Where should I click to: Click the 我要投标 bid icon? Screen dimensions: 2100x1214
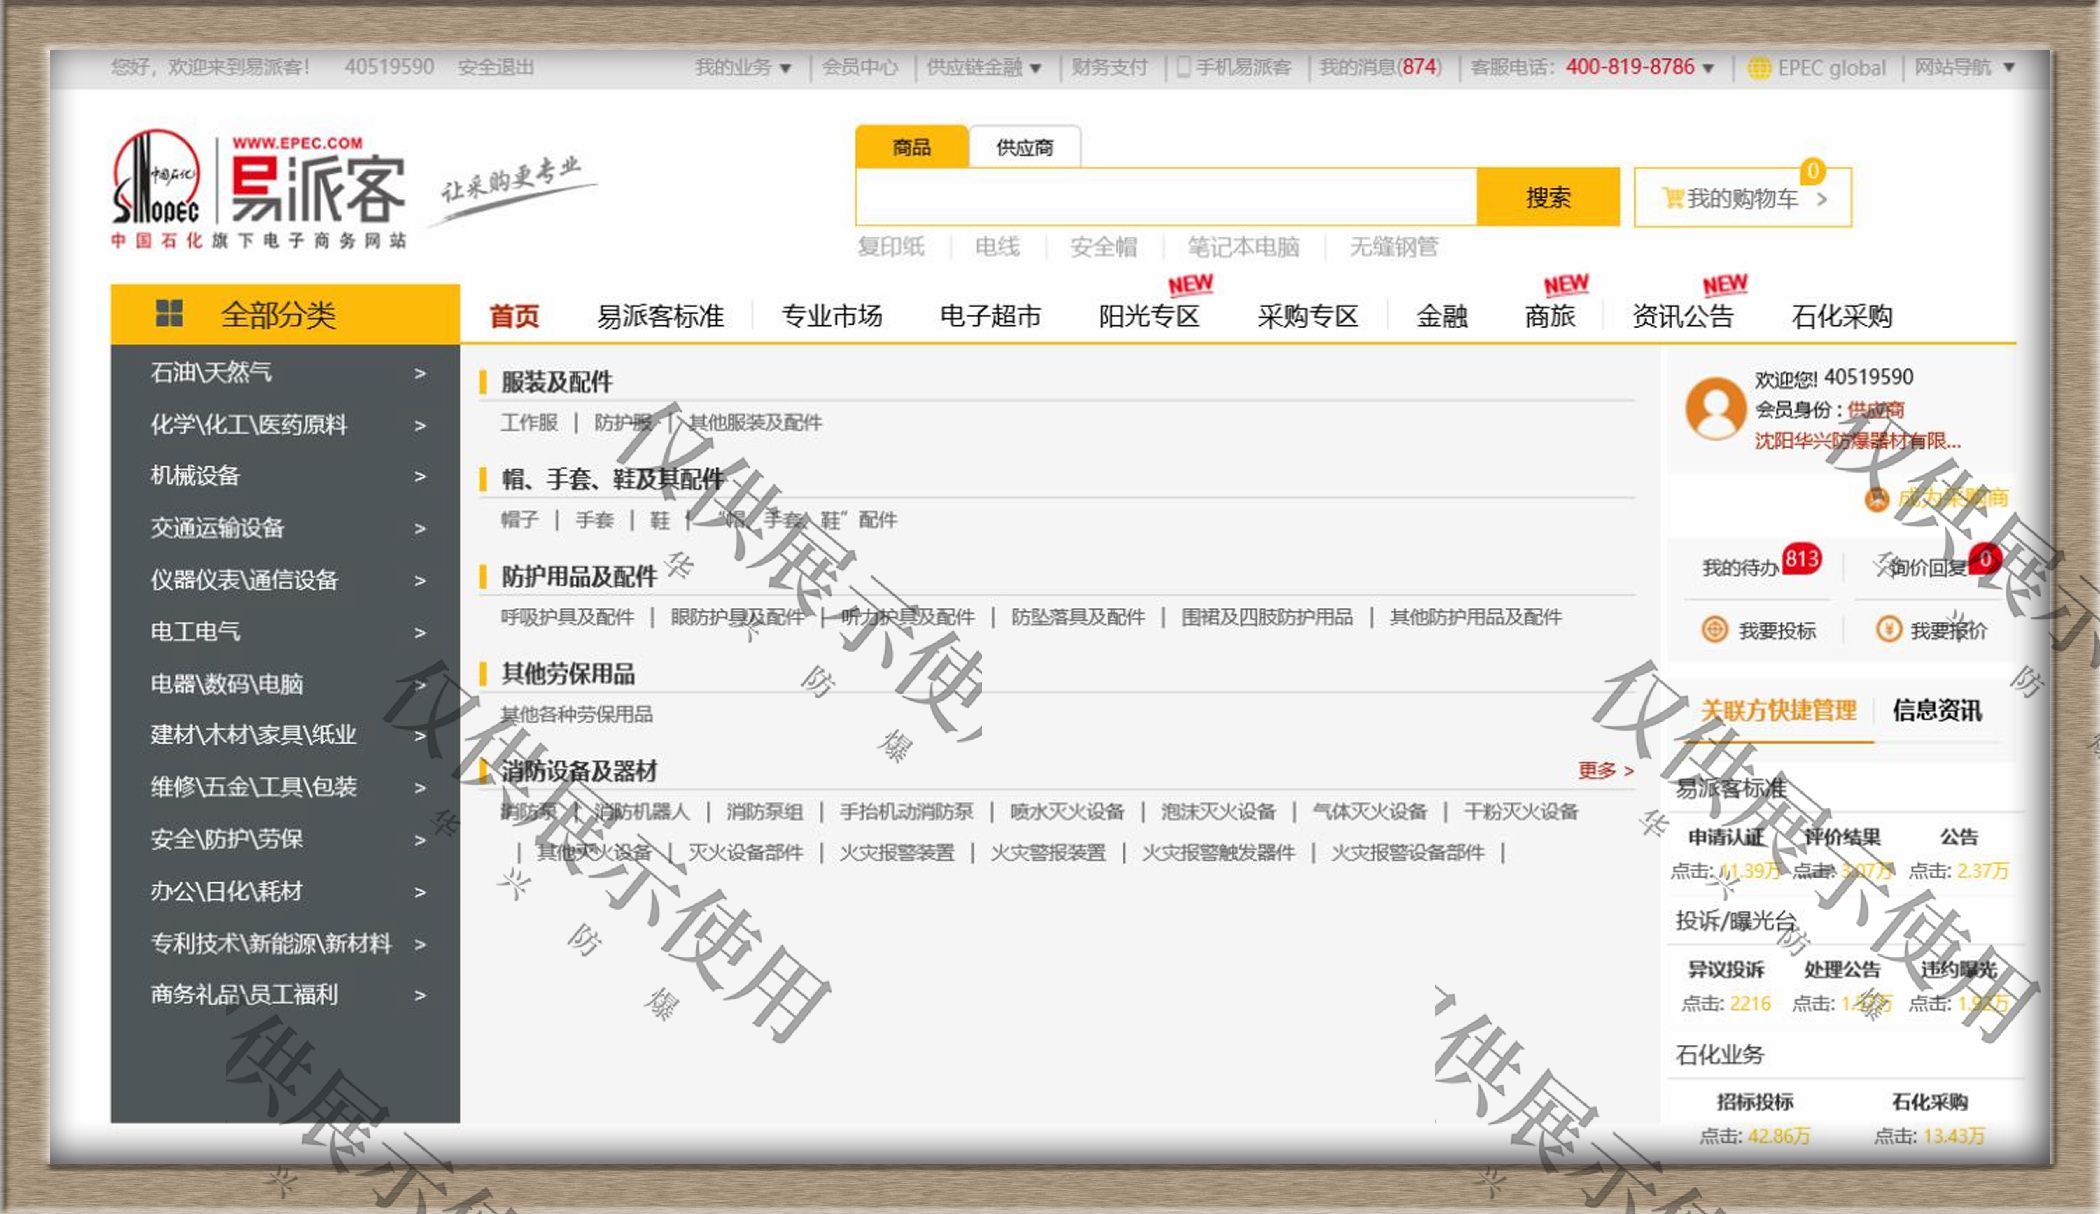click(1715, 630)
